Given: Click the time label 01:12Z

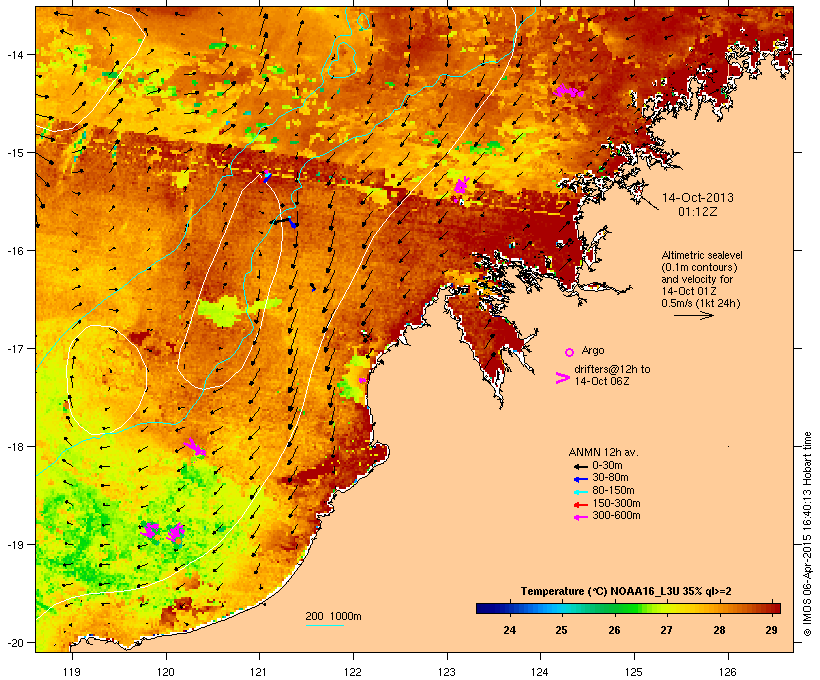Looking at the screenshot, I should click(698, 212).
